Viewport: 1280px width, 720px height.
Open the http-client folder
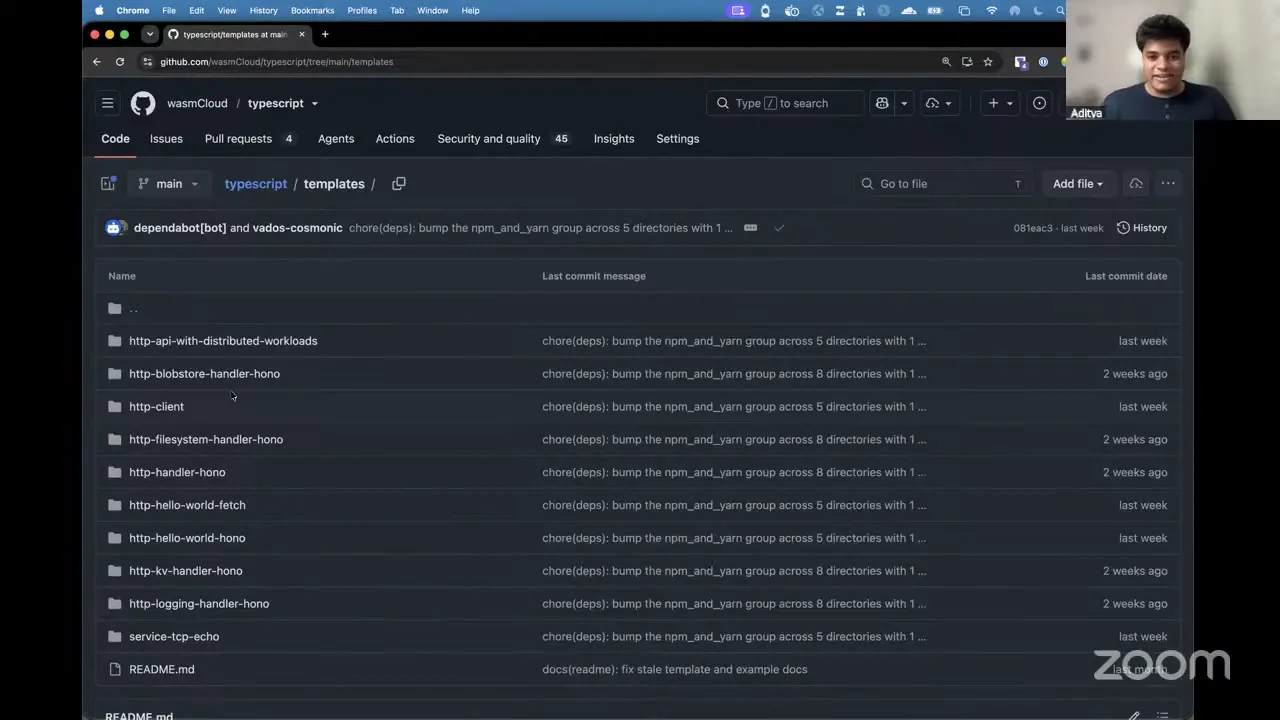[156, 407]
